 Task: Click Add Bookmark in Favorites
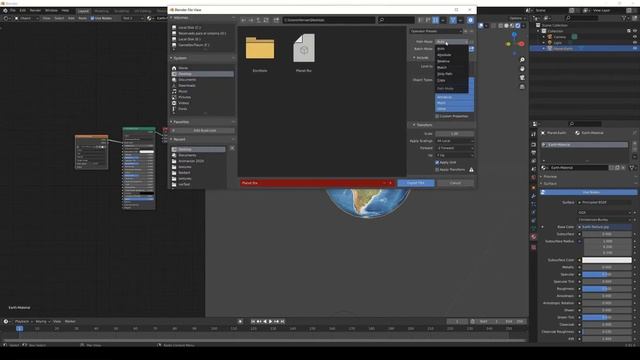[203, 131]
